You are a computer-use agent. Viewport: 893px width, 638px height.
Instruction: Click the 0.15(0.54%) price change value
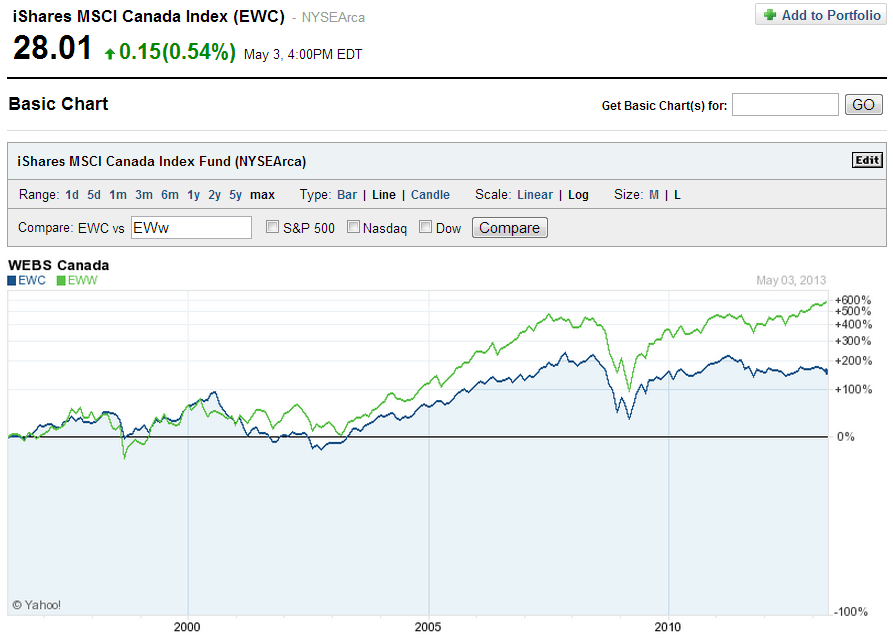pyautogui.click(x=177, y=52)
